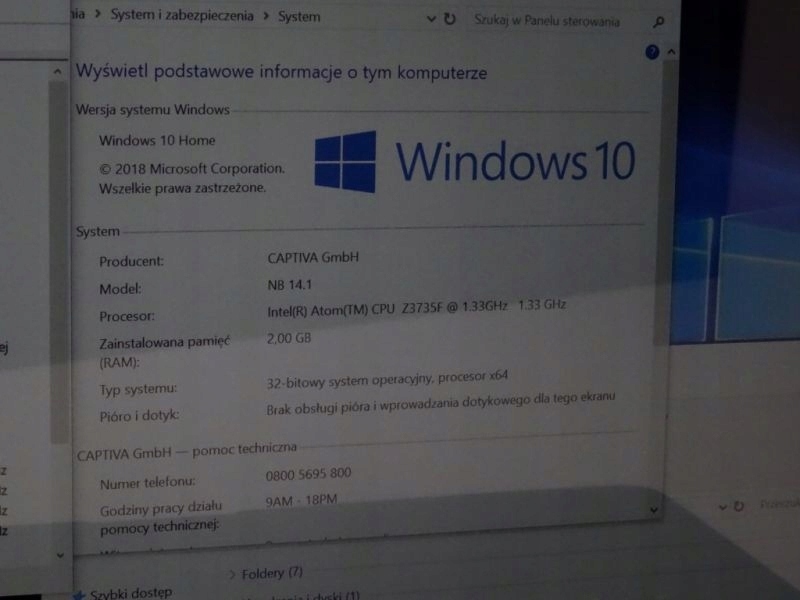The height and width of the screenshot is (600, 800).
Task: Click the Windows 10 flag logo
Action: (345, 162)
